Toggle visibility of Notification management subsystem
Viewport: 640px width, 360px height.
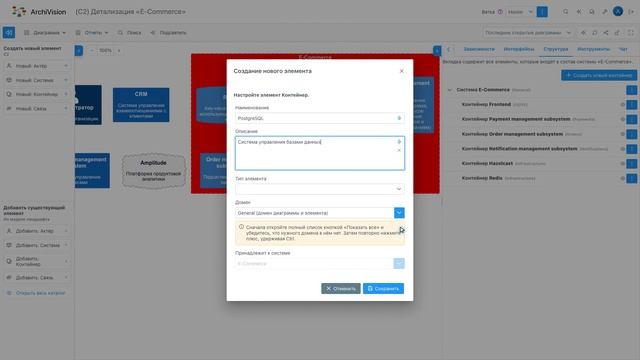click(622, 149)
